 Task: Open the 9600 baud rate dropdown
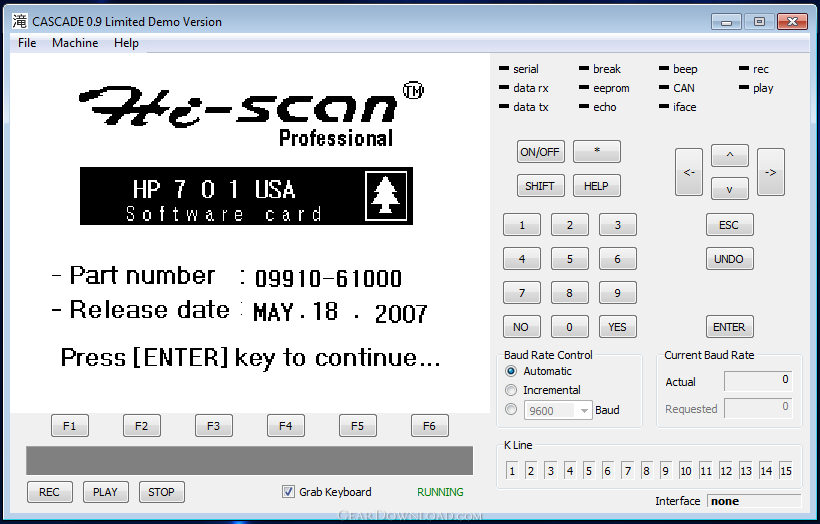coord(558,411)
